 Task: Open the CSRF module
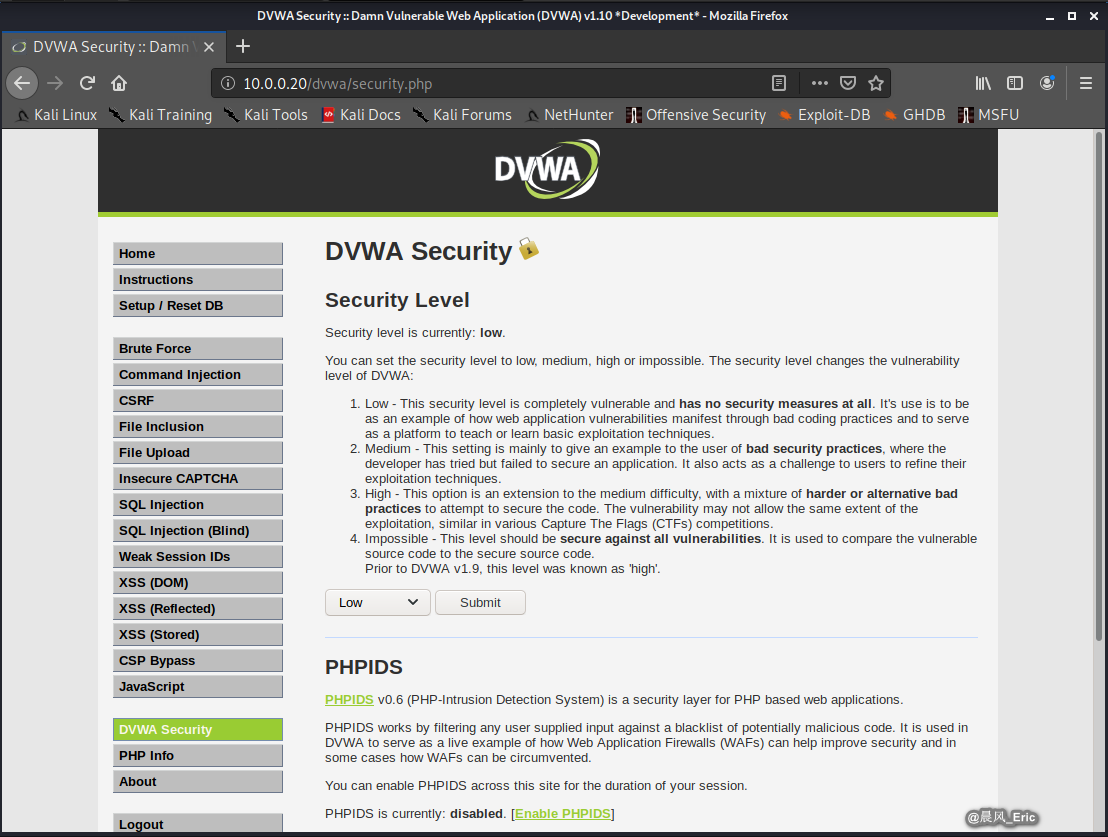[x=198, y=401]
